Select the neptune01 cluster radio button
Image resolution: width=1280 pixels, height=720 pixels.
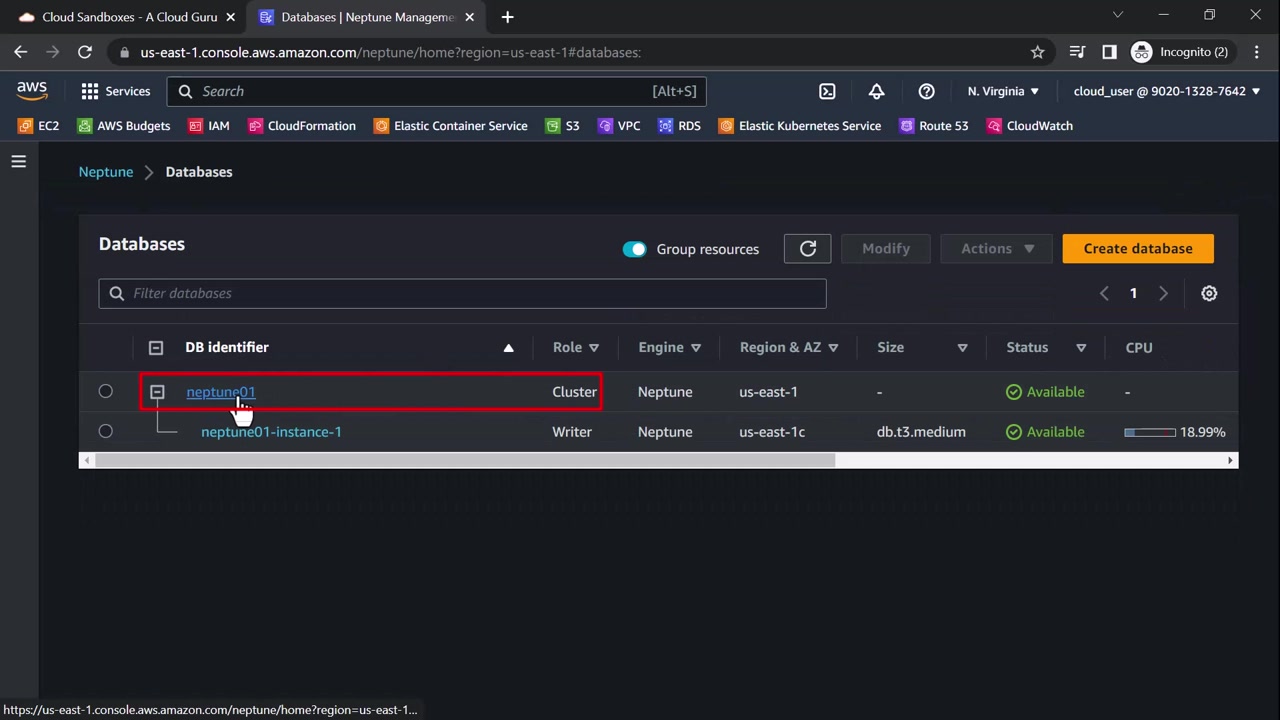tap(105, 391)
